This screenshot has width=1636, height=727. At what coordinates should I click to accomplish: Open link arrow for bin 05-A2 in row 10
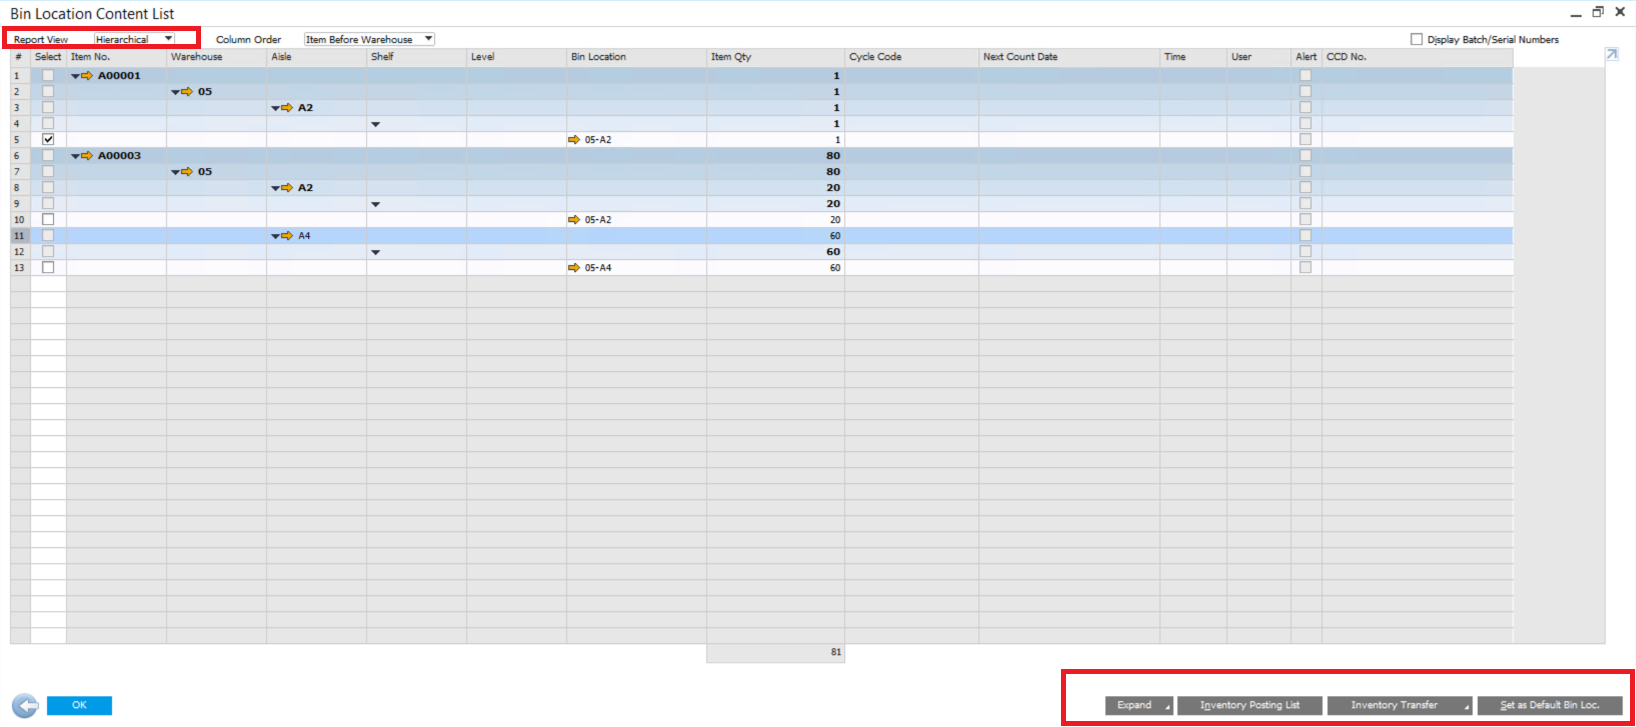tap(574, 220)
